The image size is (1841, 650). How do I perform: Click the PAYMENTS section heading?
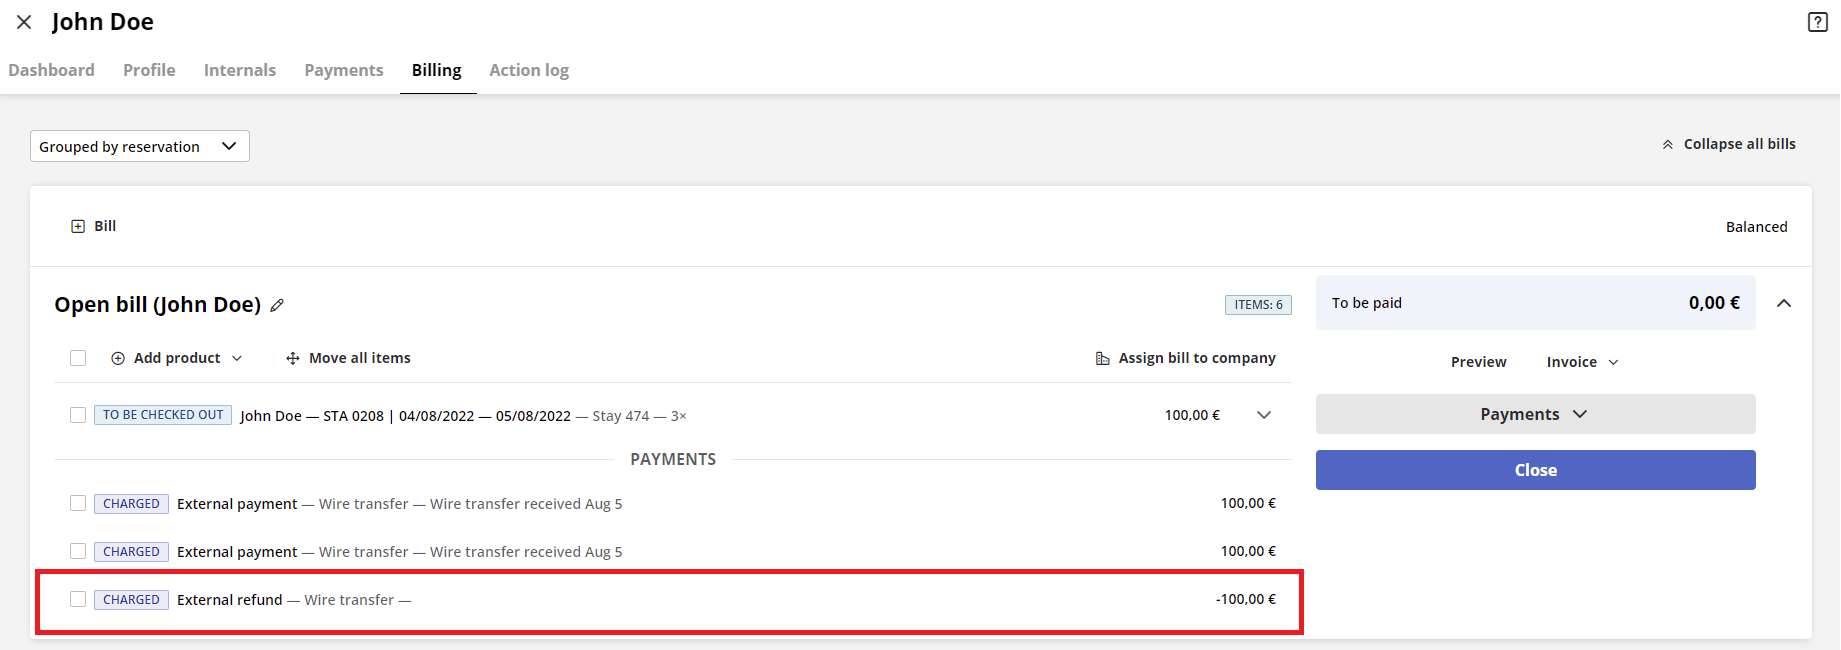673,459
